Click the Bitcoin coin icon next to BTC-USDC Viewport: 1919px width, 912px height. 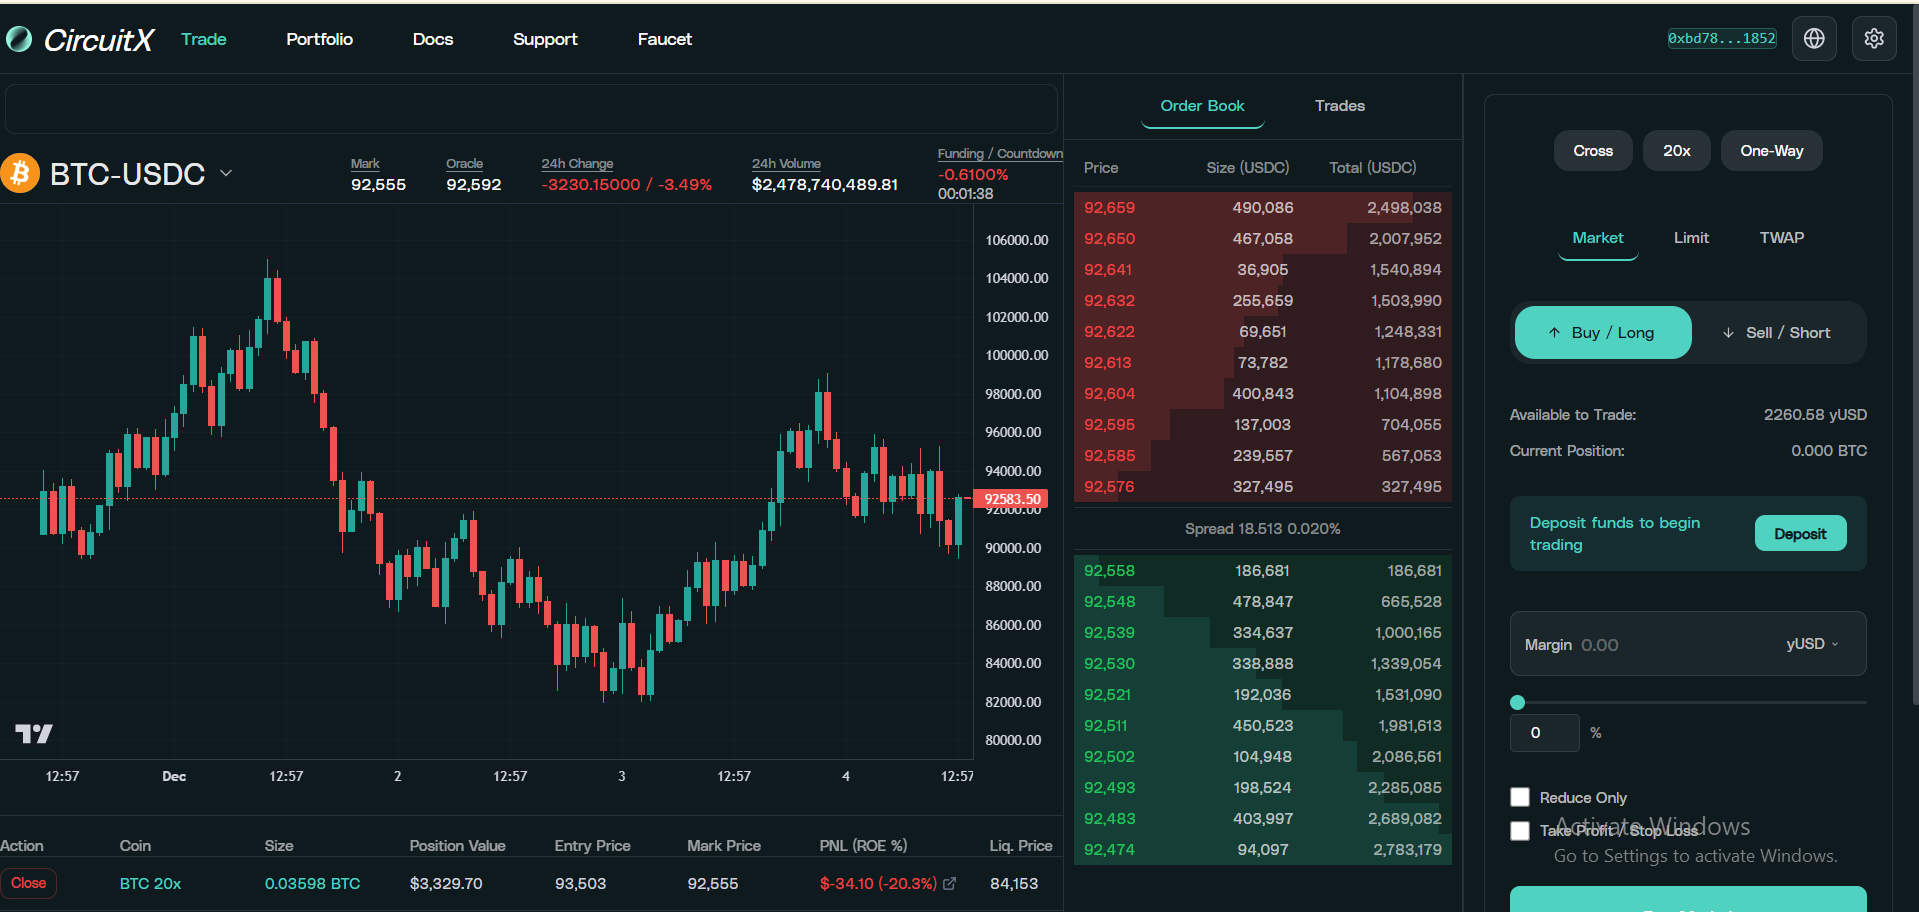coord(20,173)
